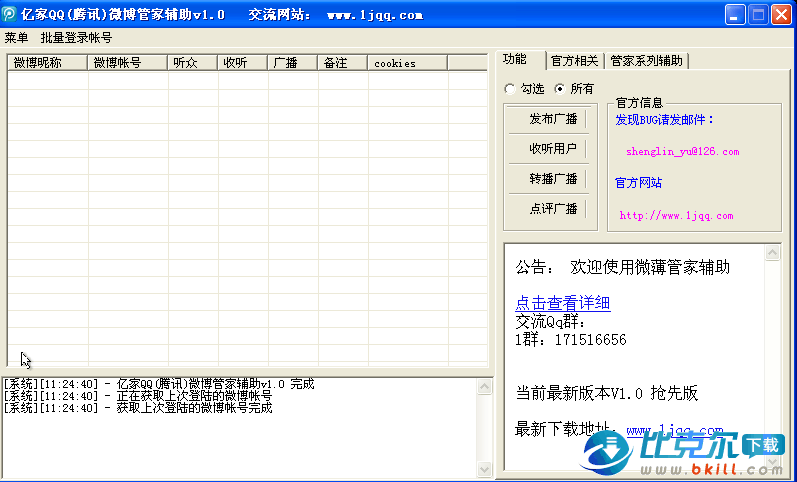Click the announcement panel scroll-up arrow
This screenshot has width=797, height=482.
click(x=772, y=254)
